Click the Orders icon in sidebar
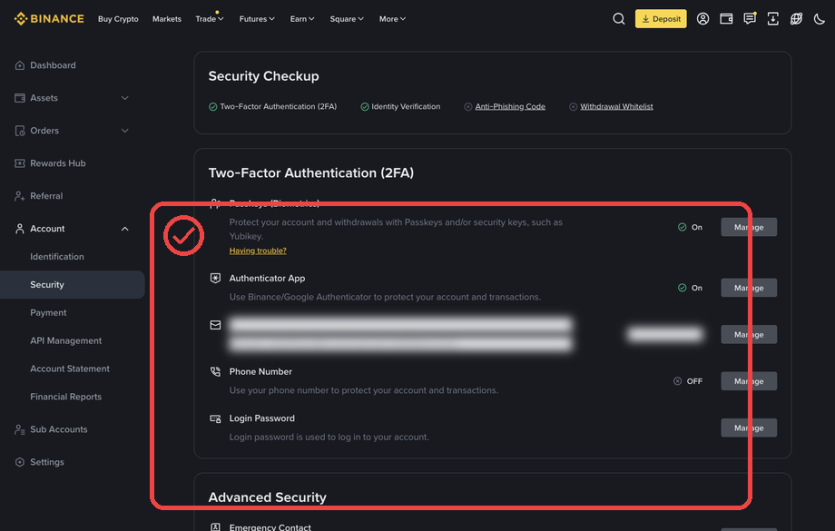The width and height of the screenshot is (835, 531). (x=20, y=130)
